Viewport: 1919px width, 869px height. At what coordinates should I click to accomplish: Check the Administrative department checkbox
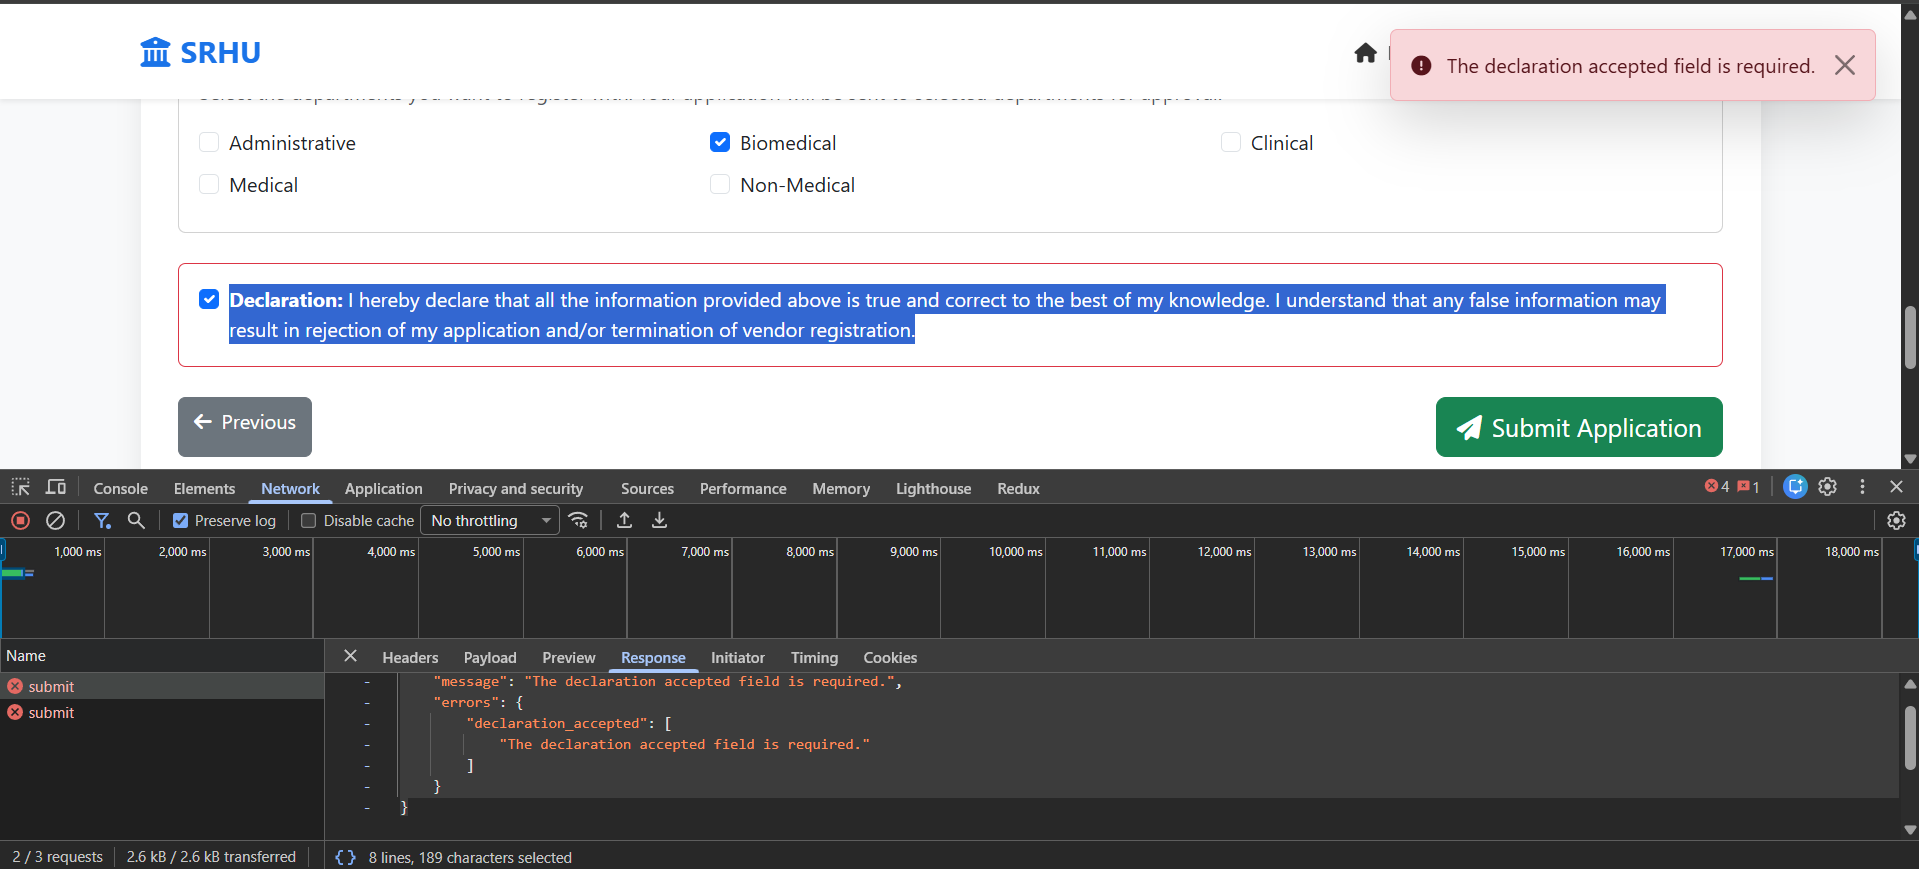tap(209, 143)
